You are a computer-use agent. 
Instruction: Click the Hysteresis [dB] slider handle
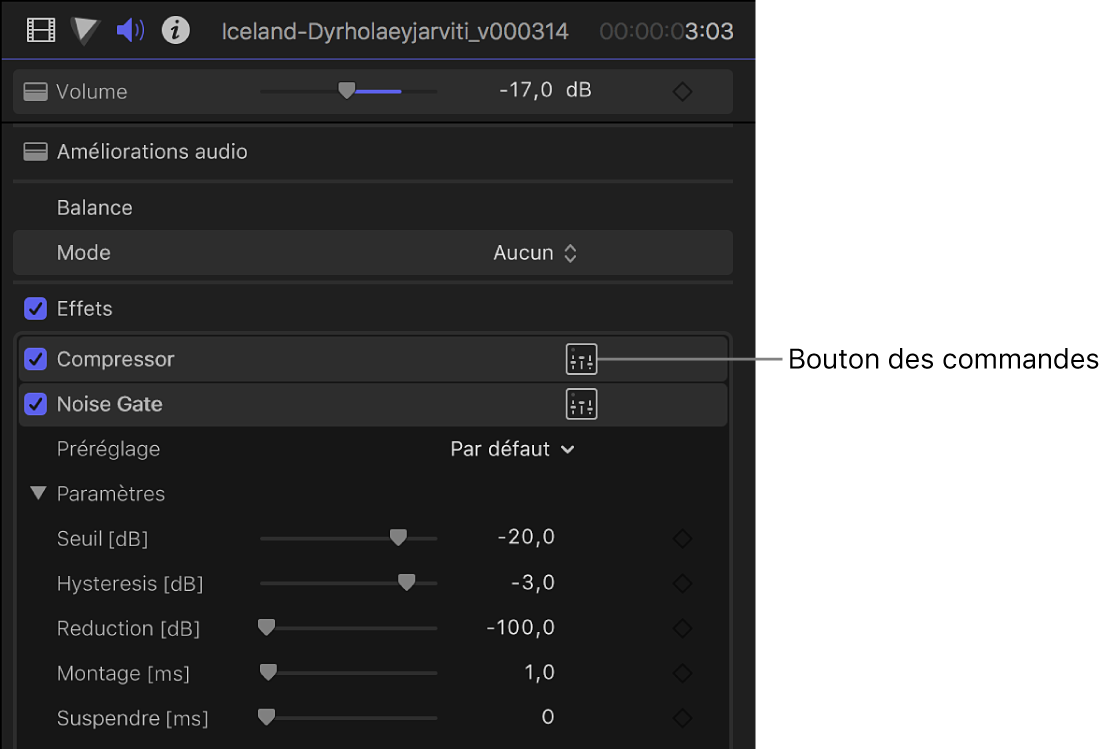405,582
